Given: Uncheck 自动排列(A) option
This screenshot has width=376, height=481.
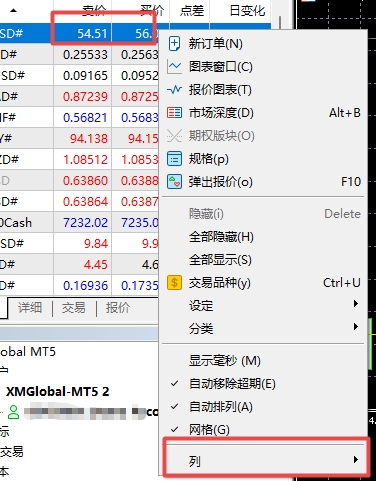Looking at the screenshot, I should click(263, 407).
